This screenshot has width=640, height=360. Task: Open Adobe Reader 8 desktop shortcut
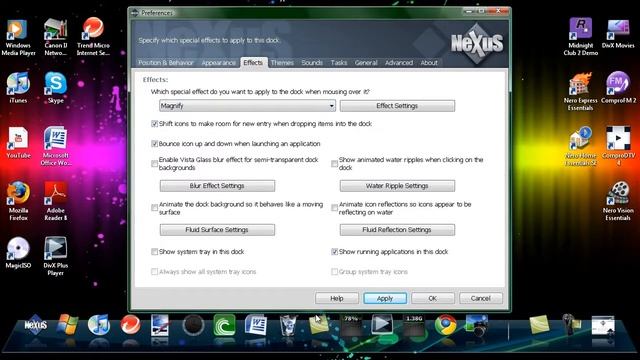pyautogui.click(x=56, y=201)
